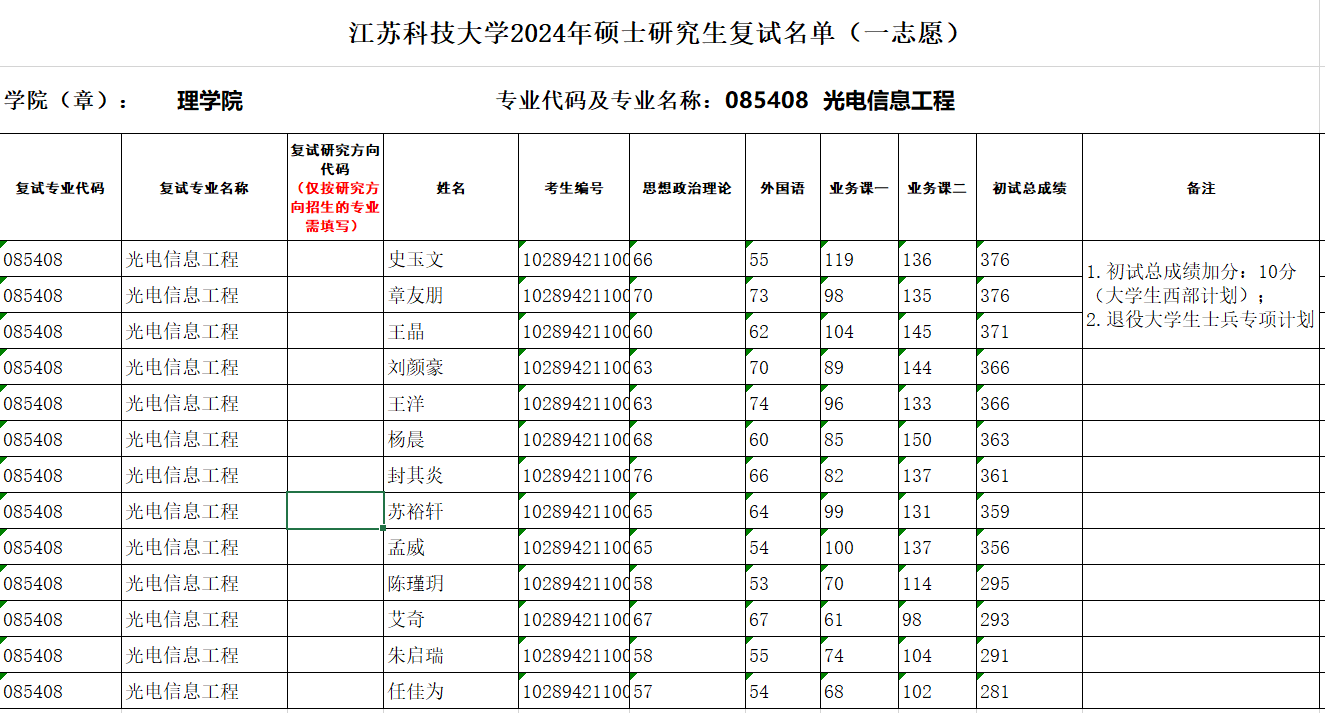Click the 学院（章）label cell
This screenshot has height=713, width=1325.
tap(66, 101)
